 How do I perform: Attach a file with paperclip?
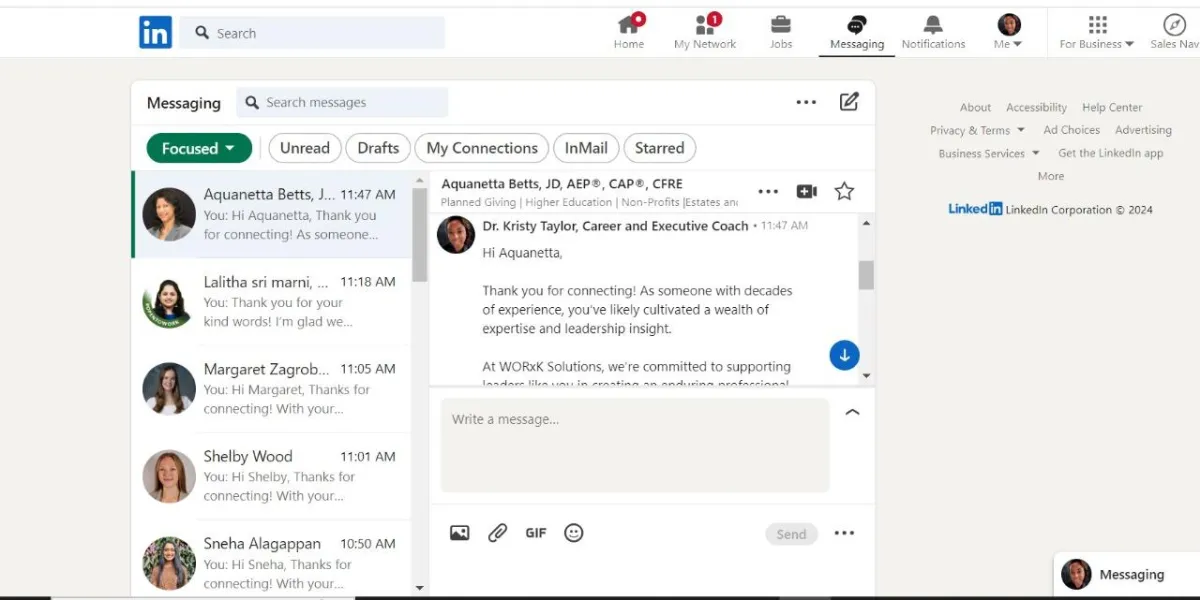[x=498, y=533]
